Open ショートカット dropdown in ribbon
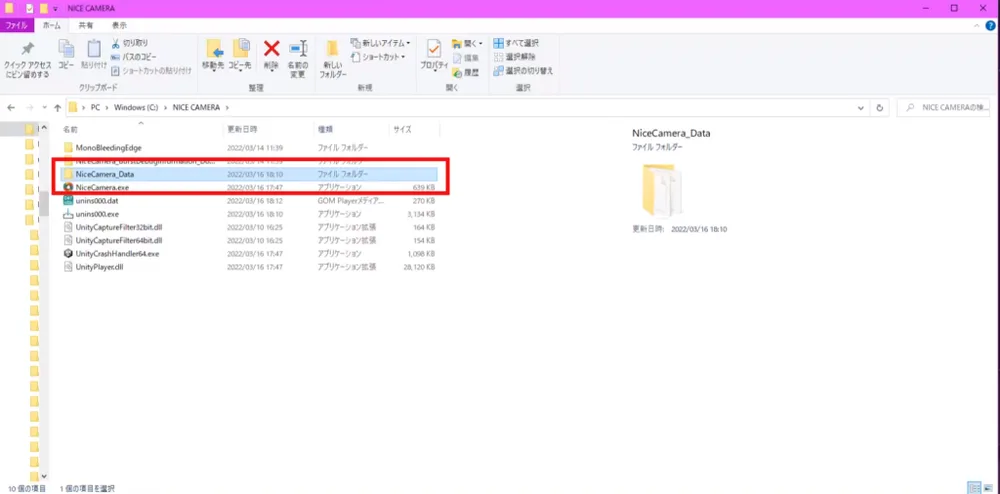1000x494 pixels. tap(378, 57)
